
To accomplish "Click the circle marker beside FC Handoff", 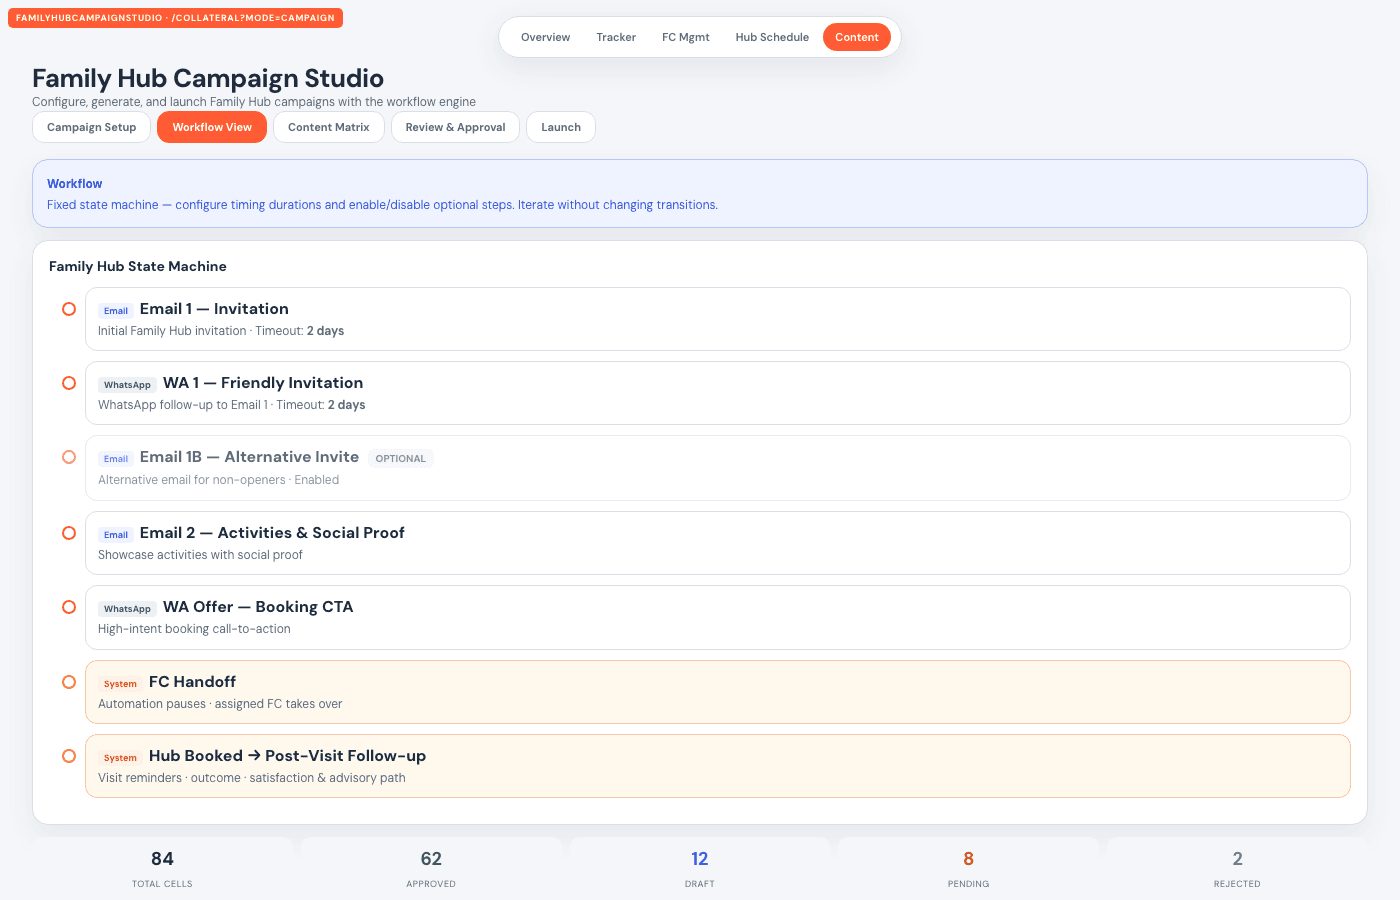I will point(69,682).
